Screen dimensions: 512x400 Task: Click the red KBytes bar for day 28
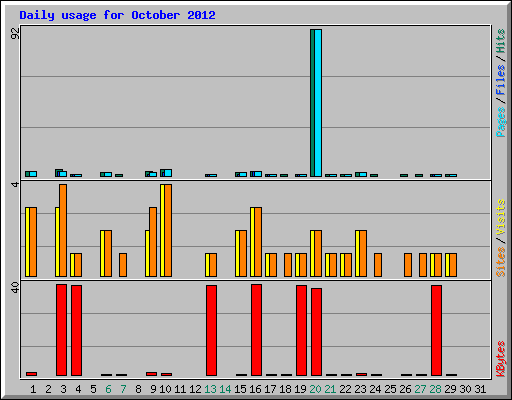[x=436, y=330]
